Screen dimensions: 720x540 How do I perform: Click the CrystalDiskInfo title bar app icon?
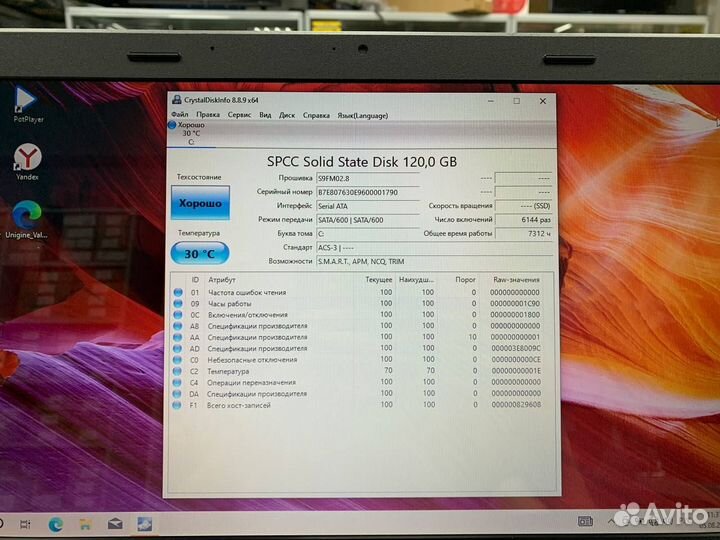[x=176, y=100]
